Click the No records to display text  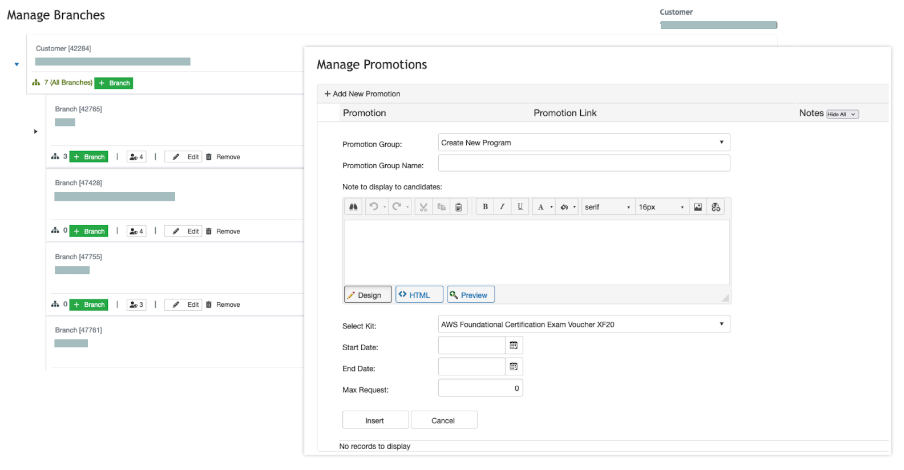click(x=375, y=446)
